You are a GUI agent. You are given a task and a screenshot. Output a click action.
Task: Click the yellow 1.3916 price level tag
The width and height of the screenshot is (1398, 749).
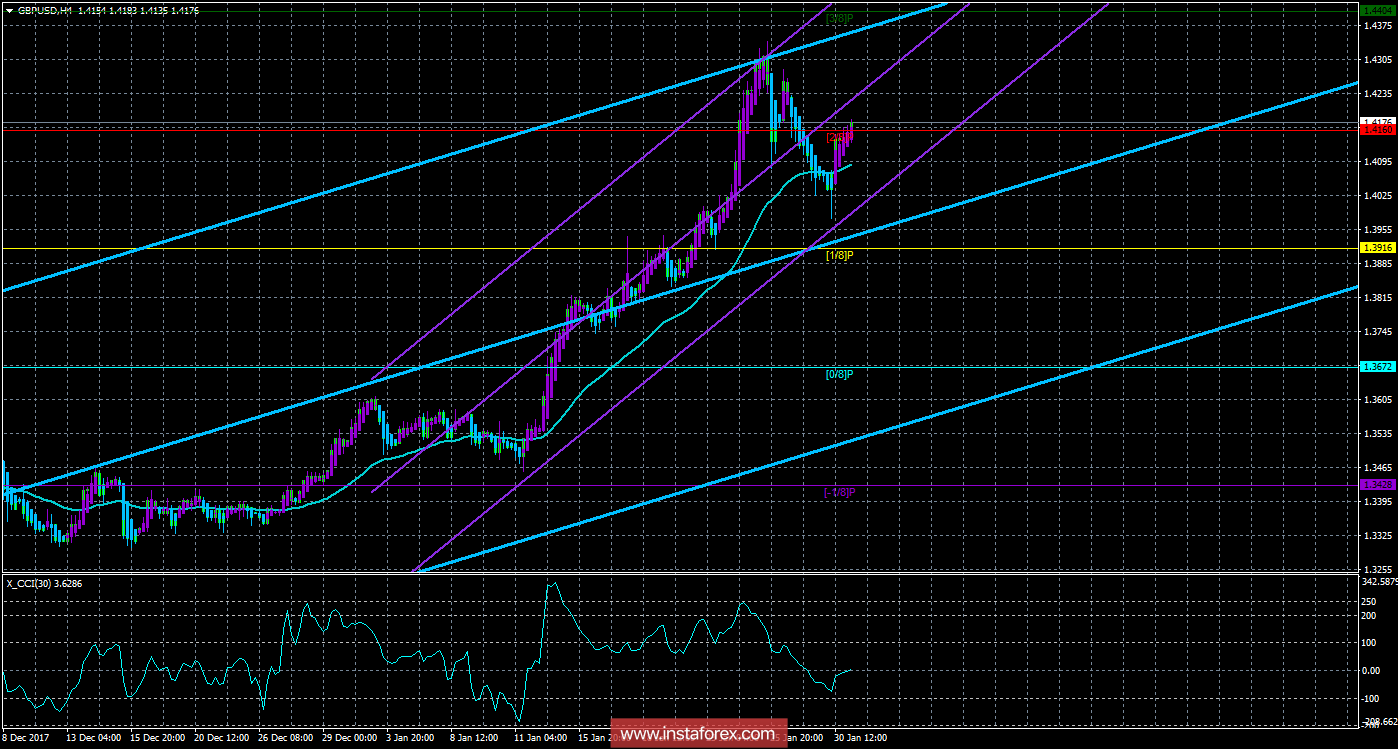(1377, 248)
